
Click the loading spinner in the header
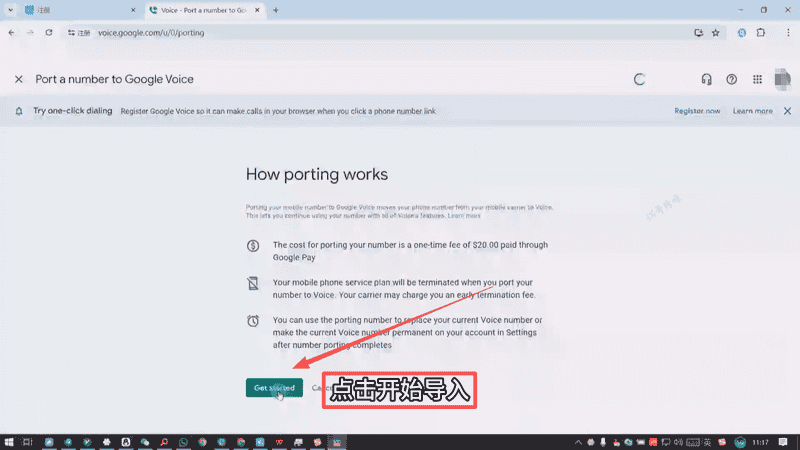point(639,79)
